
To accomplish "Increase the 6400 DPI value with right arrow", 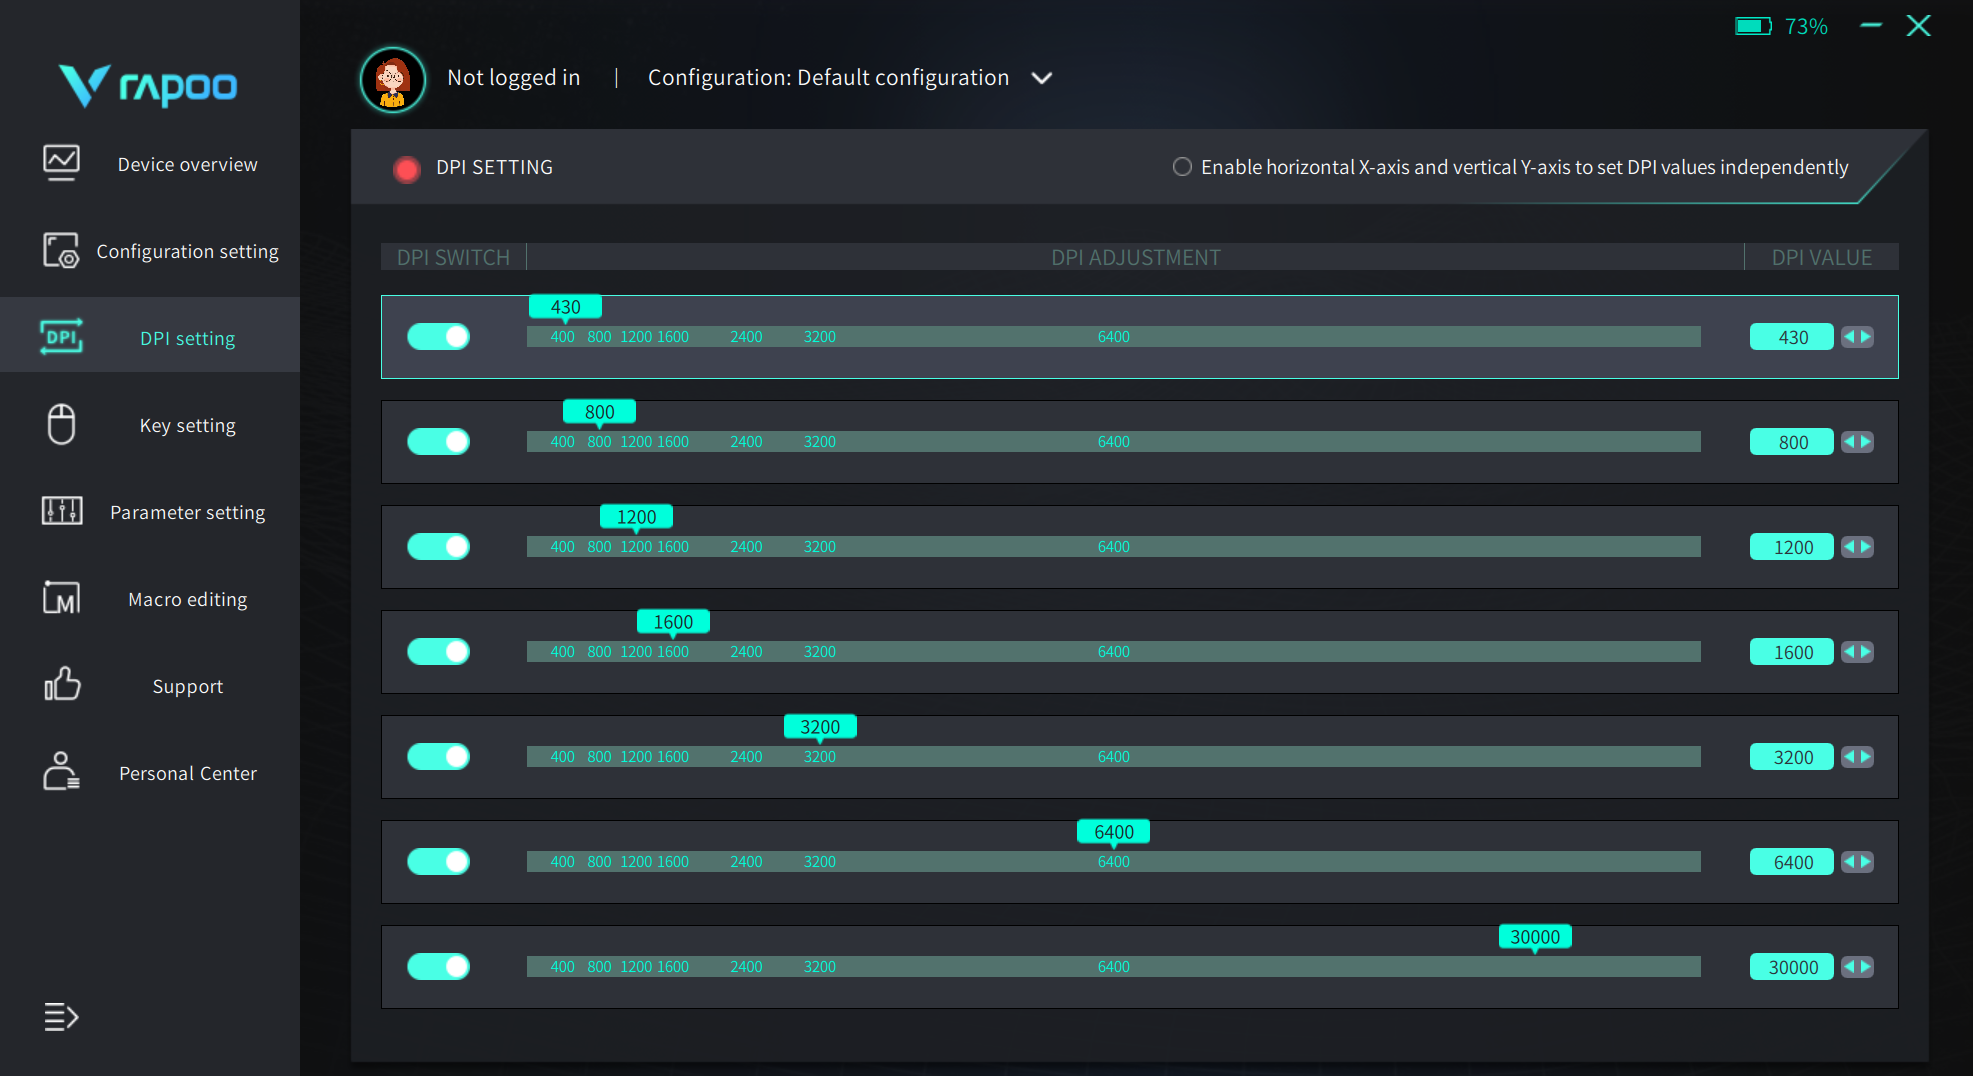I will pyautogui.click(x=1866, y=862).
